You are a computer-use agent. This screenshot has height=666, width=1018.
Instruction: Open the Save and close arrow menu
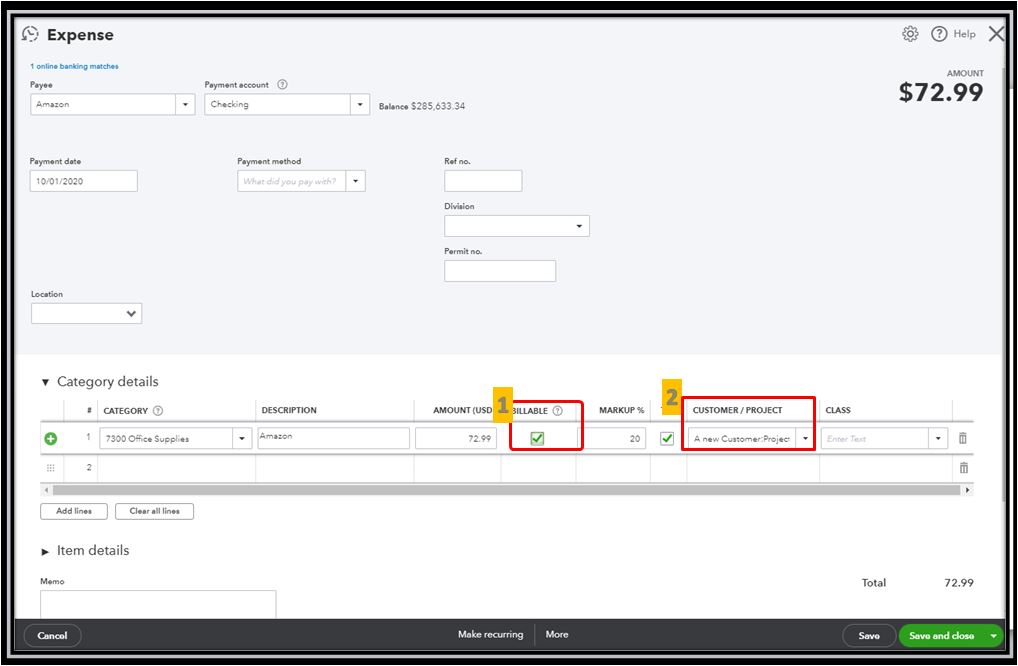993,636
